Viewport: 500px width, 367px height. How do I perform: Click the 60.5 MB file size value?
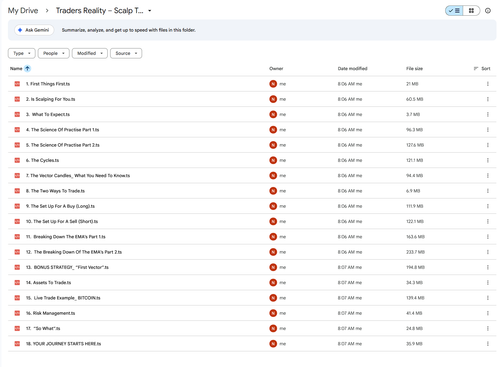click(415, 99)
